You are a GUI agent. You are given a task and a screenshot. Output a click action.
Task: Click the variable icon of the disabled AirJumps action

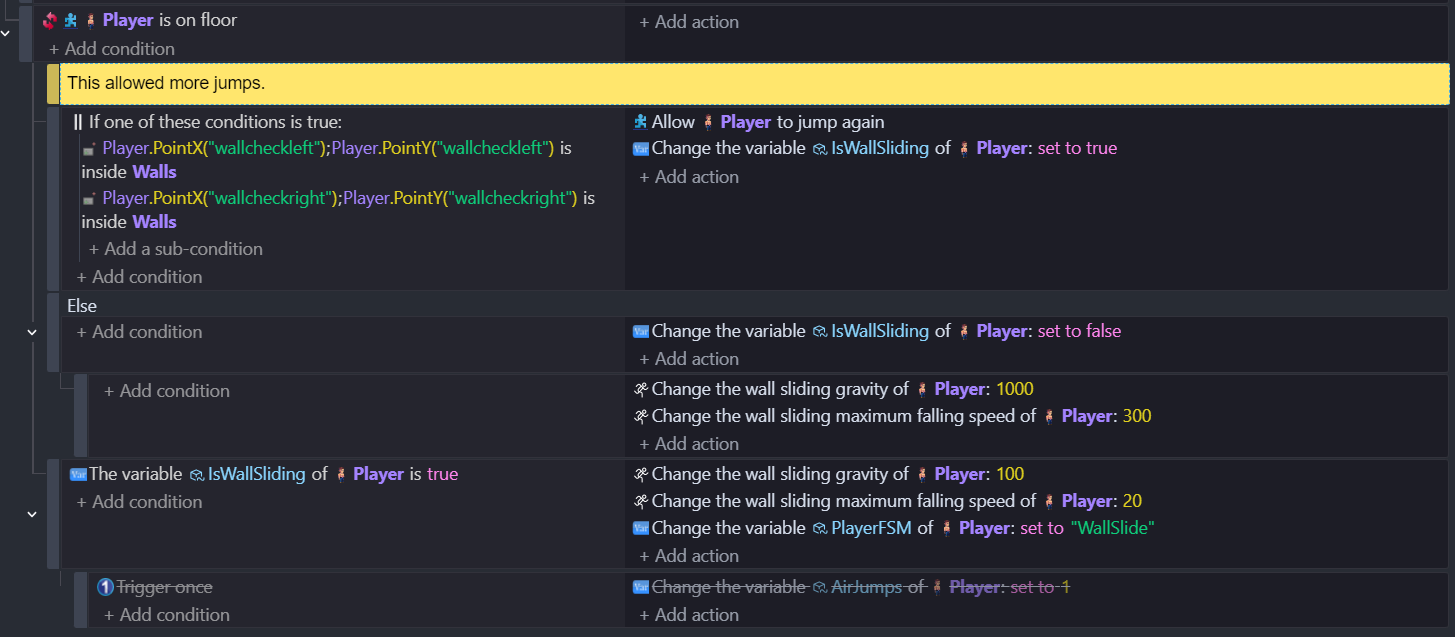641,587
